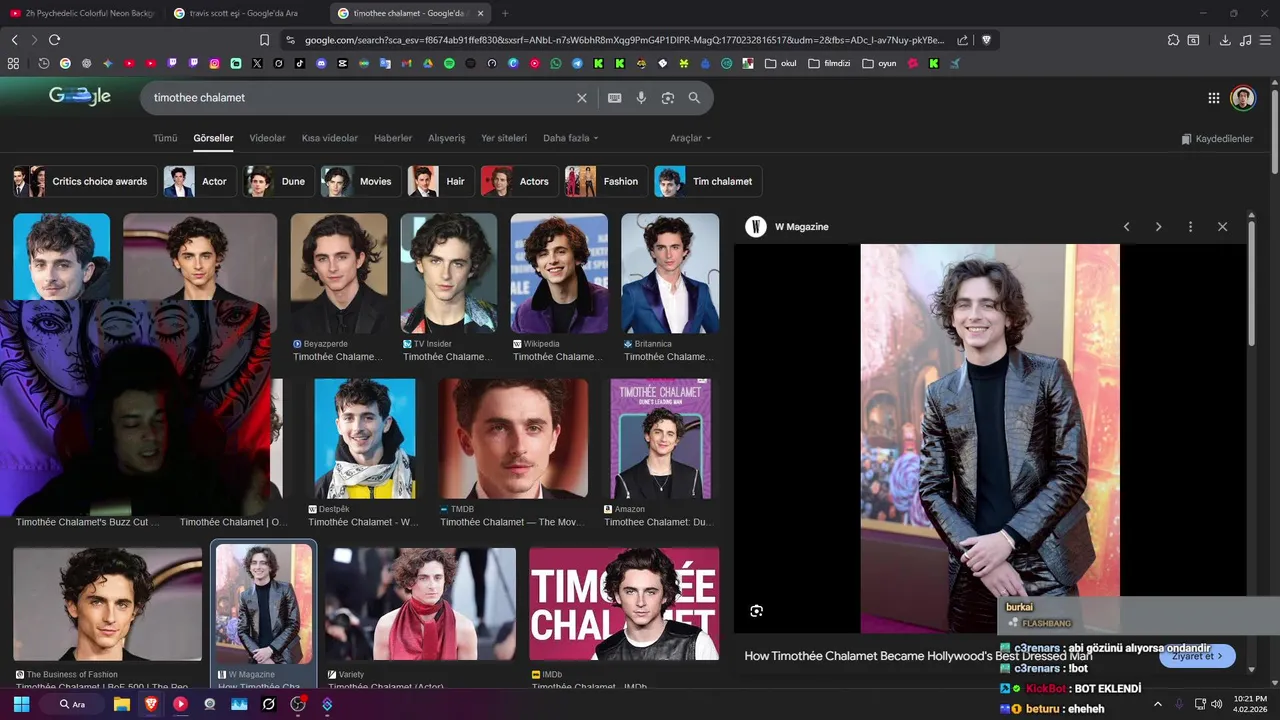1280x720 pixels.
Task: Start voice search with the microphone
Action: tap(641, 98)
